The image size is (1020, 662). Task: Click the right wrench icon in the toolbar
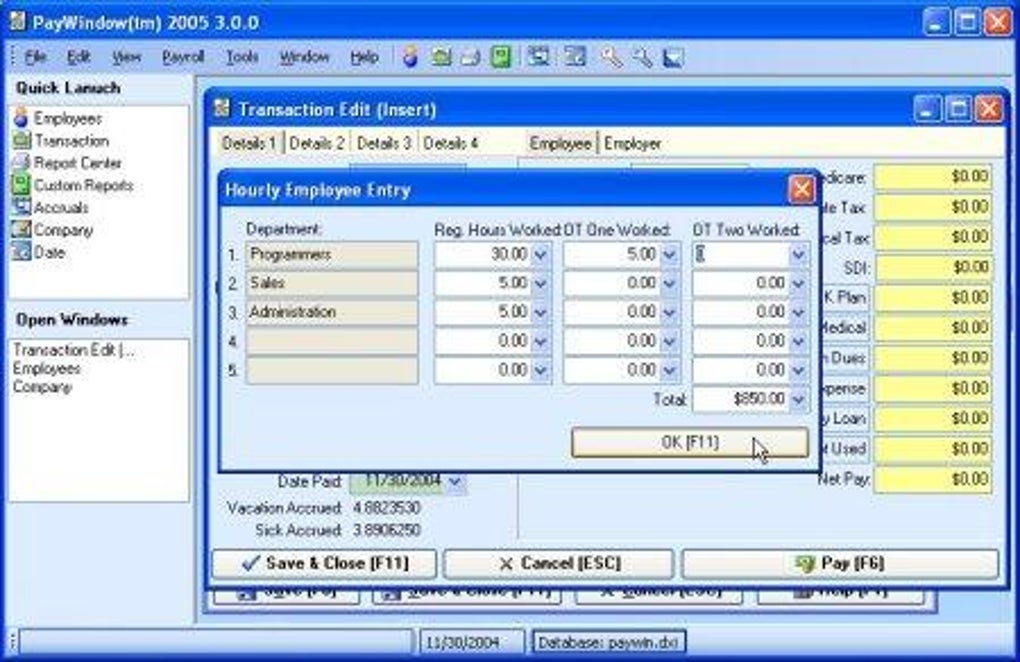click(x=642, y=57)
